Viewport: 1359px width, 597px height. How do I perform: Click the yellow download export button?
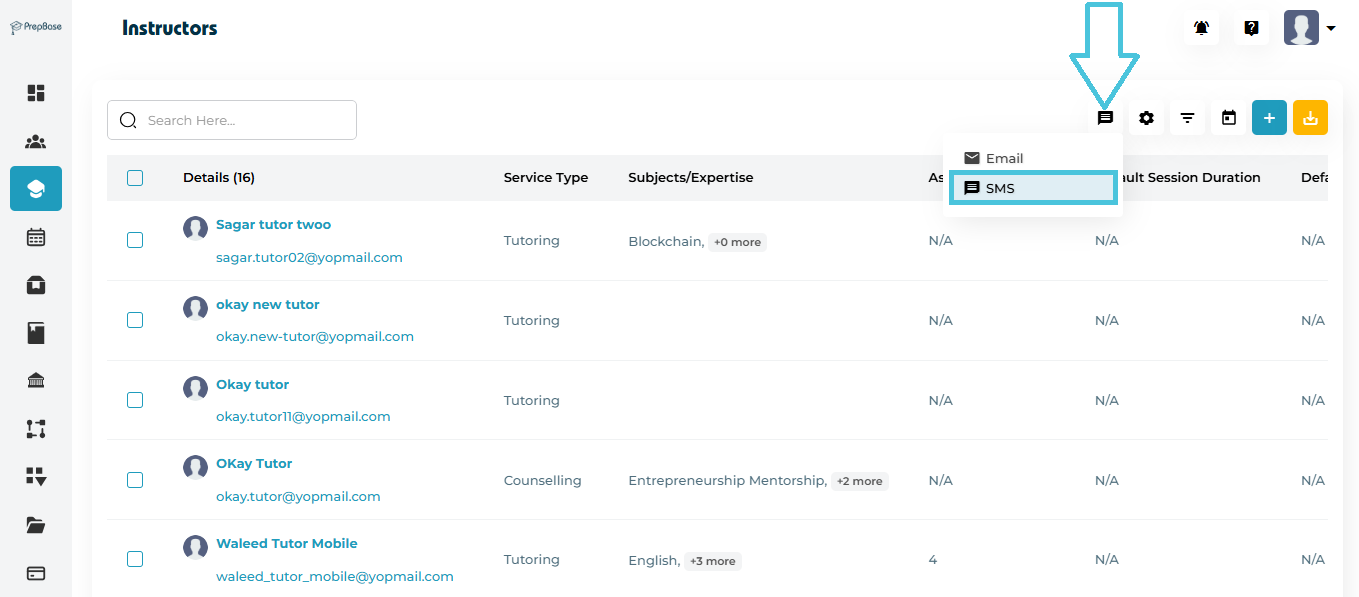(x=1310, y=118)
